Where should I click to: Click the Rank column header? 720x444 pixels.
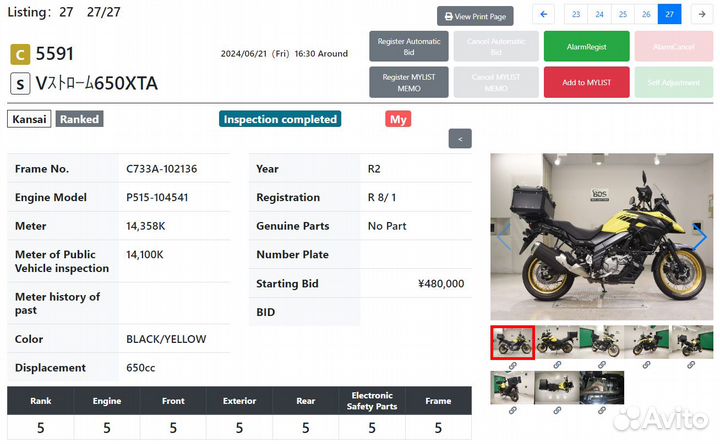[x=40, y=401]
